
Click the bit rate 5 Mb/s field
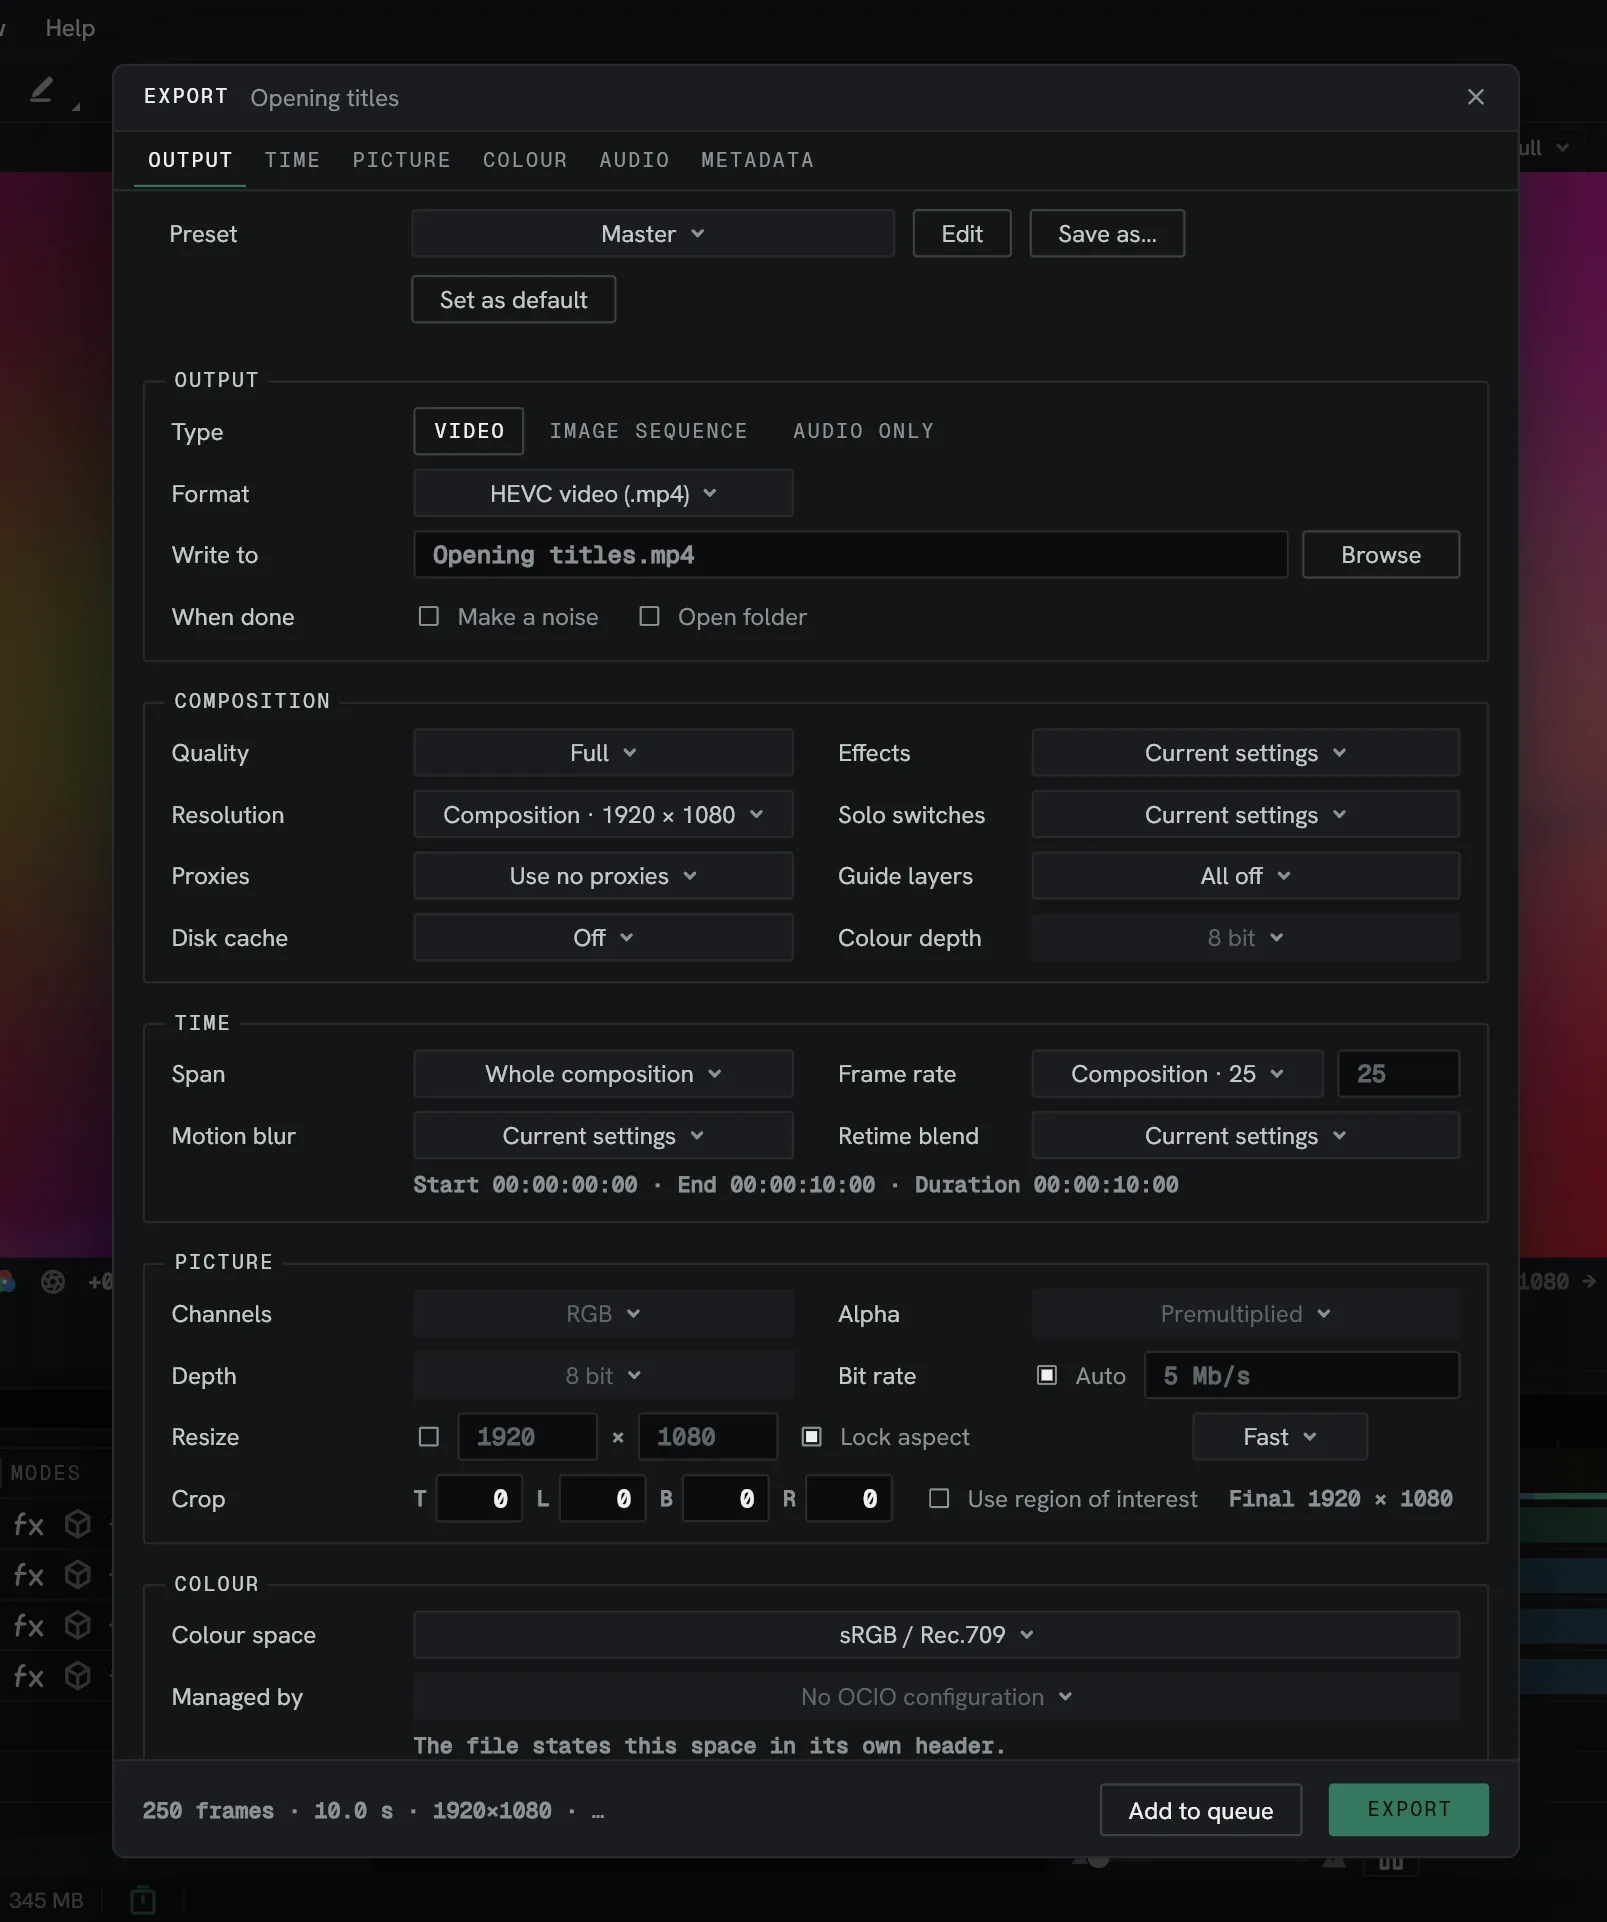point(1302,1375)
